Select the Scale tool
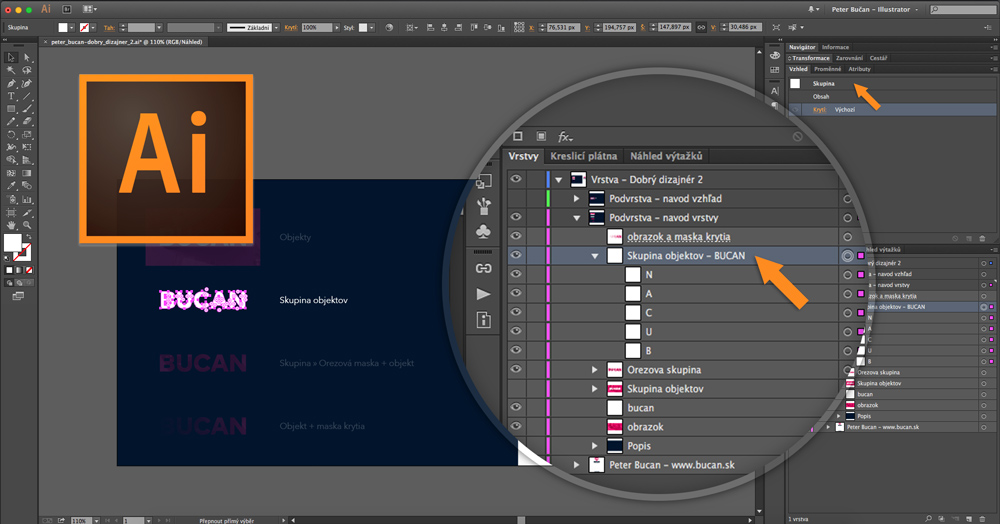The image size is (1000, 524). click(x=27, y=135)
